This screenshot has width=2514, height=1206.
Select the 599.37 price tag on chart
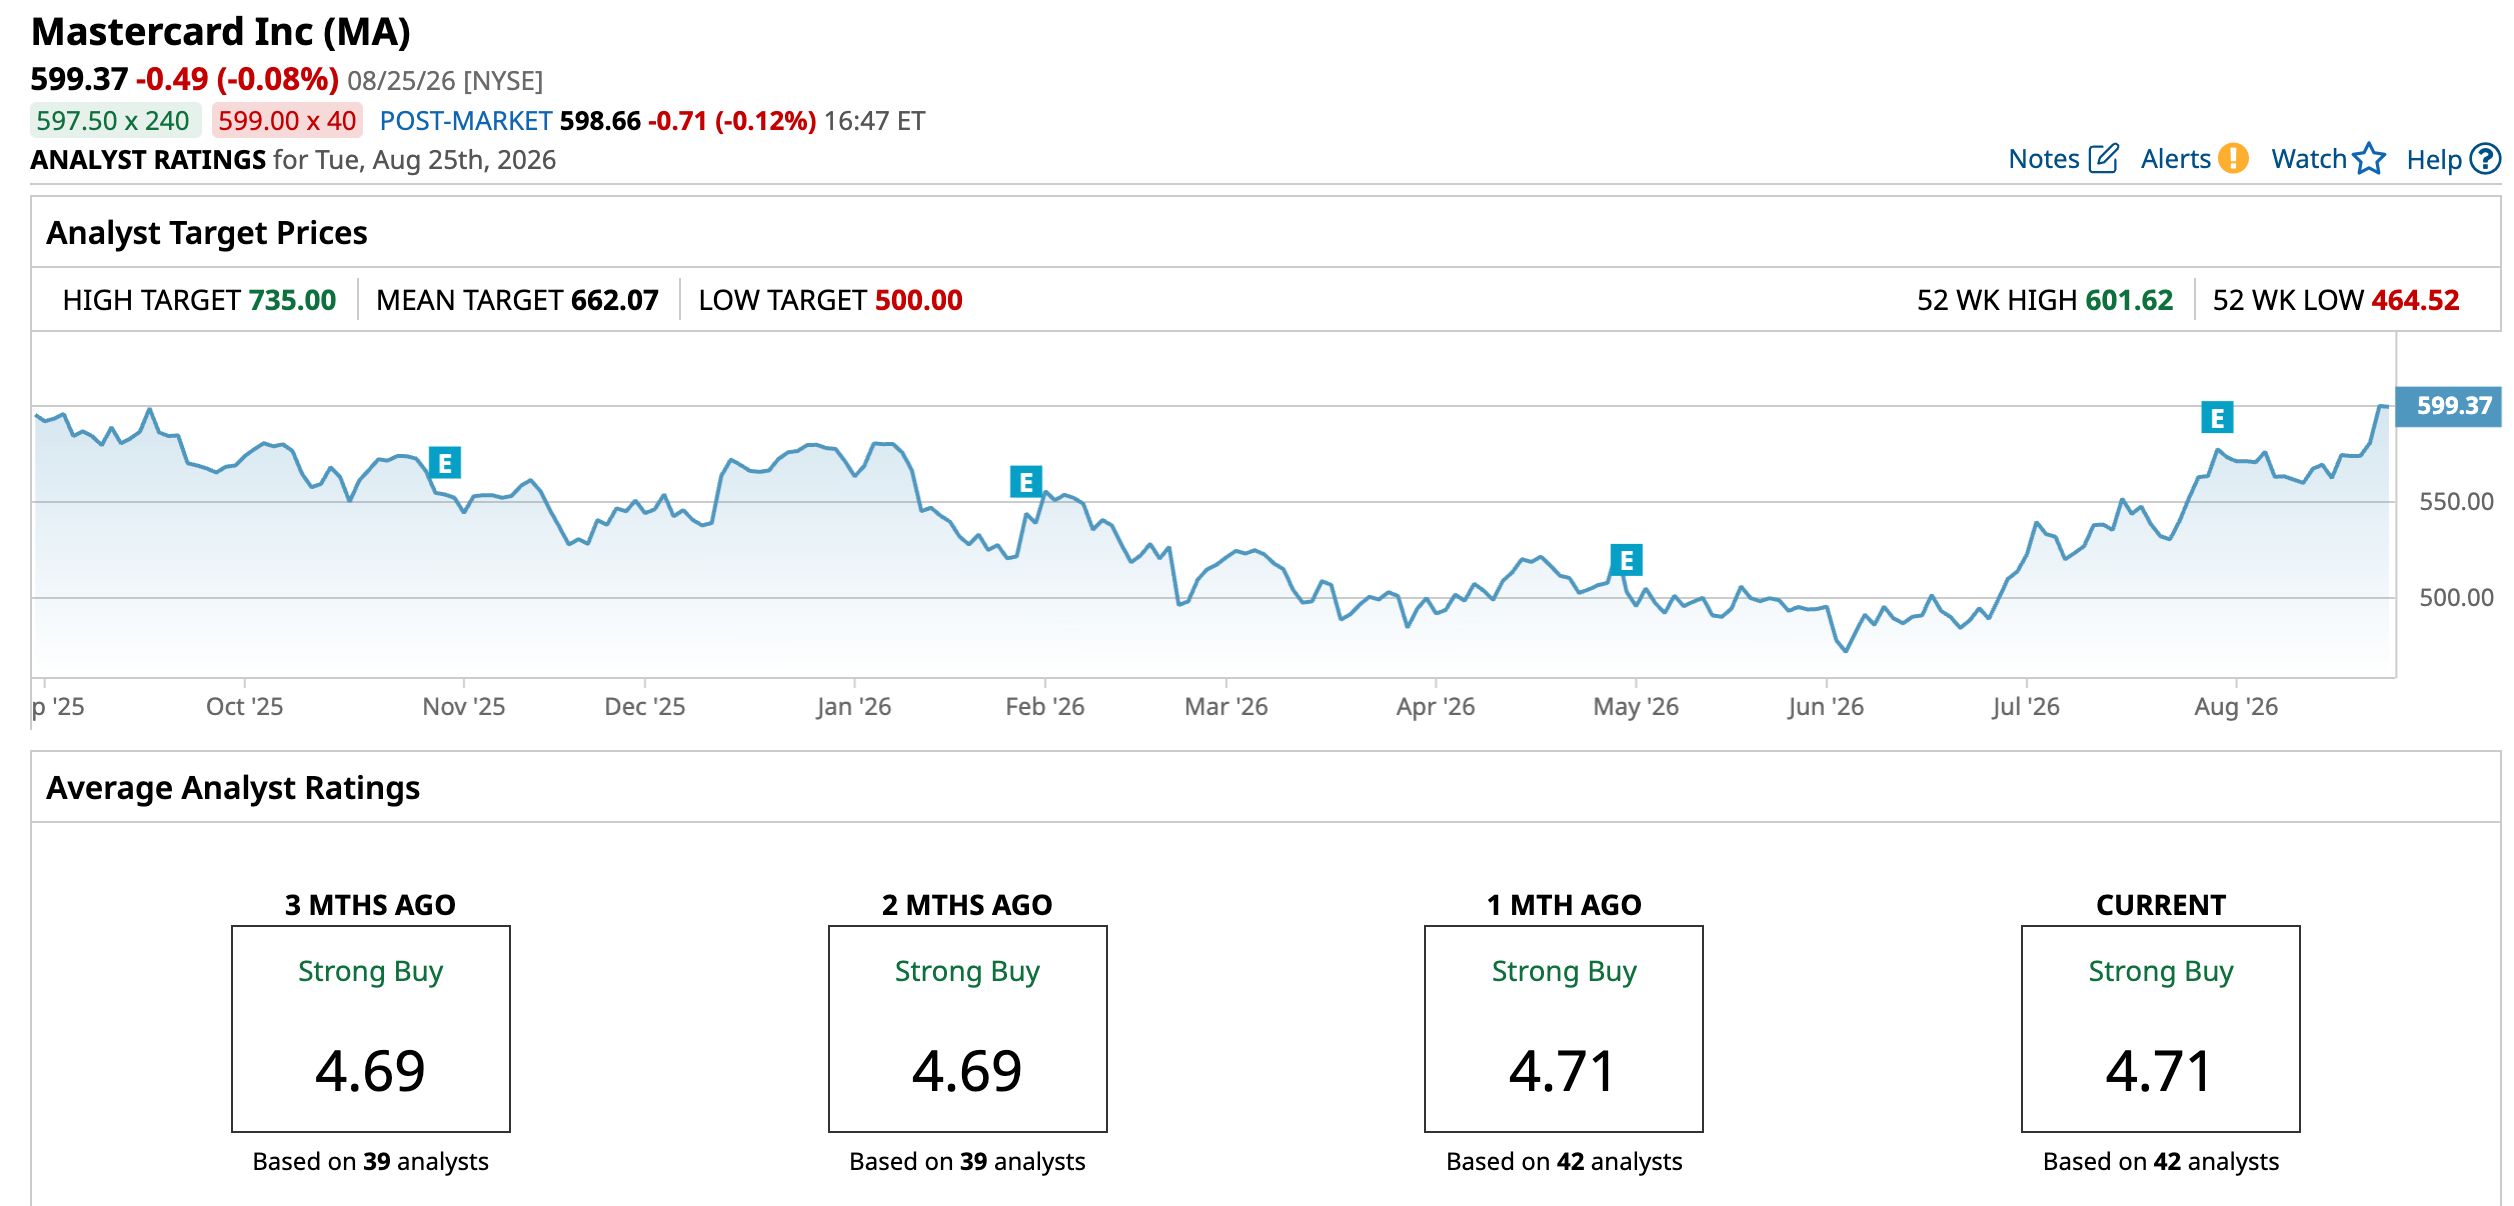click(x=2449, y=406)
